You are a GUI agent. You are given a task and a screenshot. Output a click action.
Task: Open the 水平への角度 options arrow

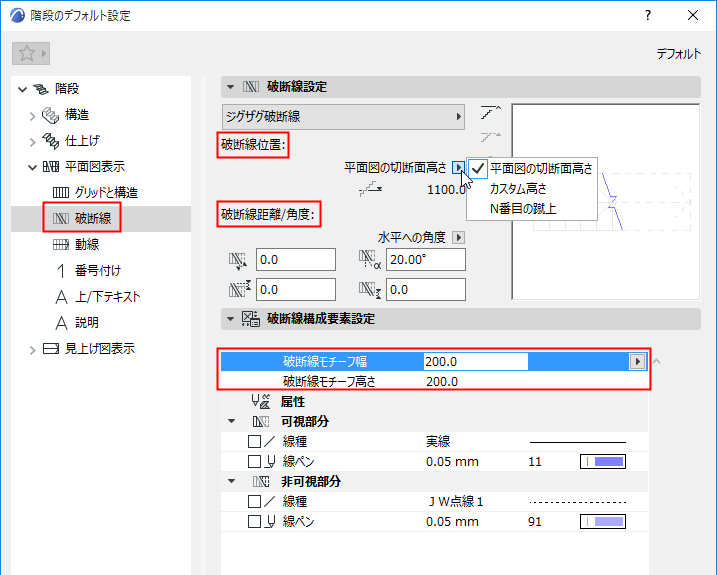[459, 237]
